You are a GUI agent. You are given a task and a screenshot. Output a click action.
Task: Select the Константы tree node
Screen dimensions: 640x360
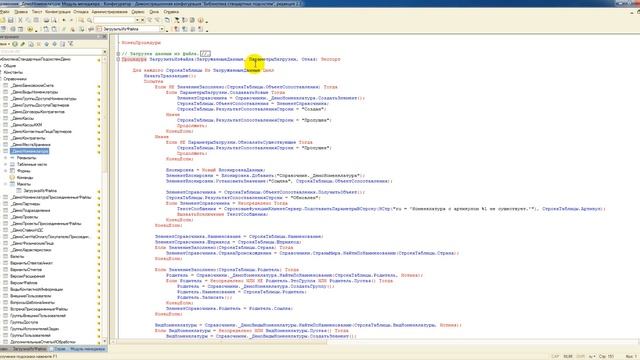[x=13, y=72]
